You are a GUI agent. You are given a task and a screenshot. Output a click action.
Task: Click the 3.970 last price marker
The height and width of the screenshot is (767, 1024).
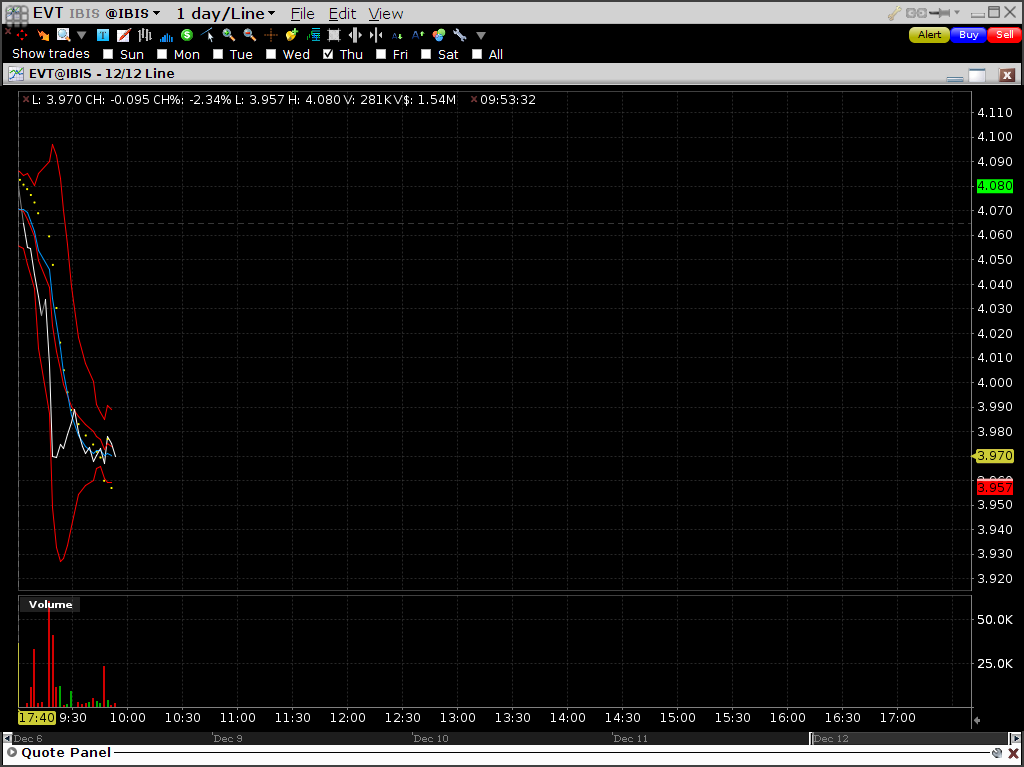click(993, 456)
